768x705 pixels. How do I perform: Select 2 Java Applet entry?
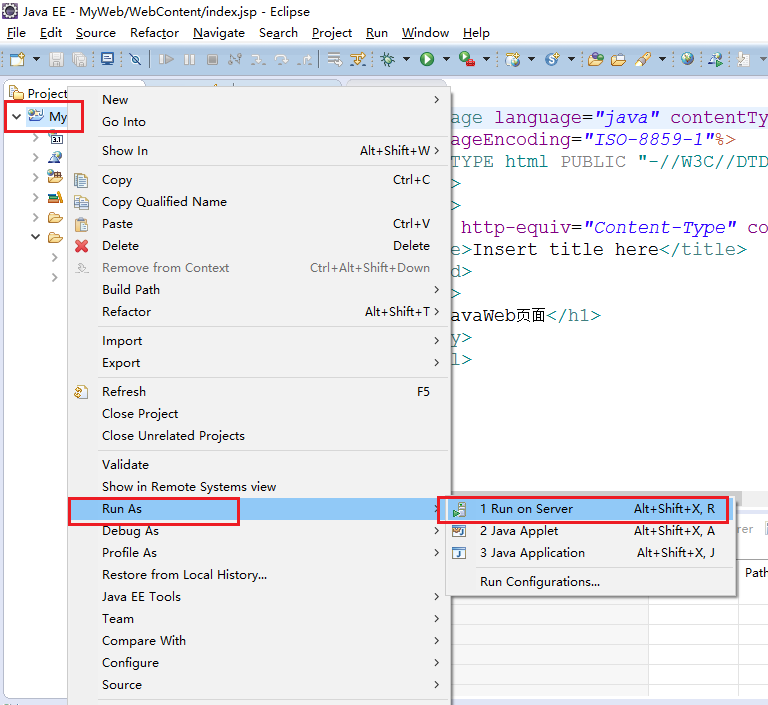click(591, 531)
